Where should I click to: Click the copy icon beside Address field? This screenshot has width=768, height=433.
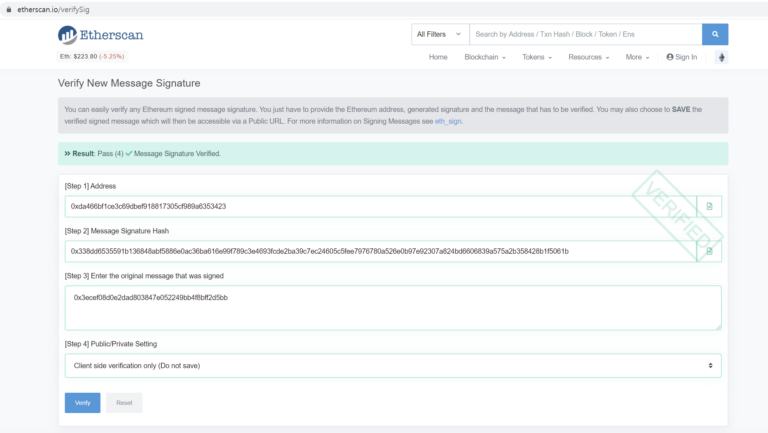(709, 206)
